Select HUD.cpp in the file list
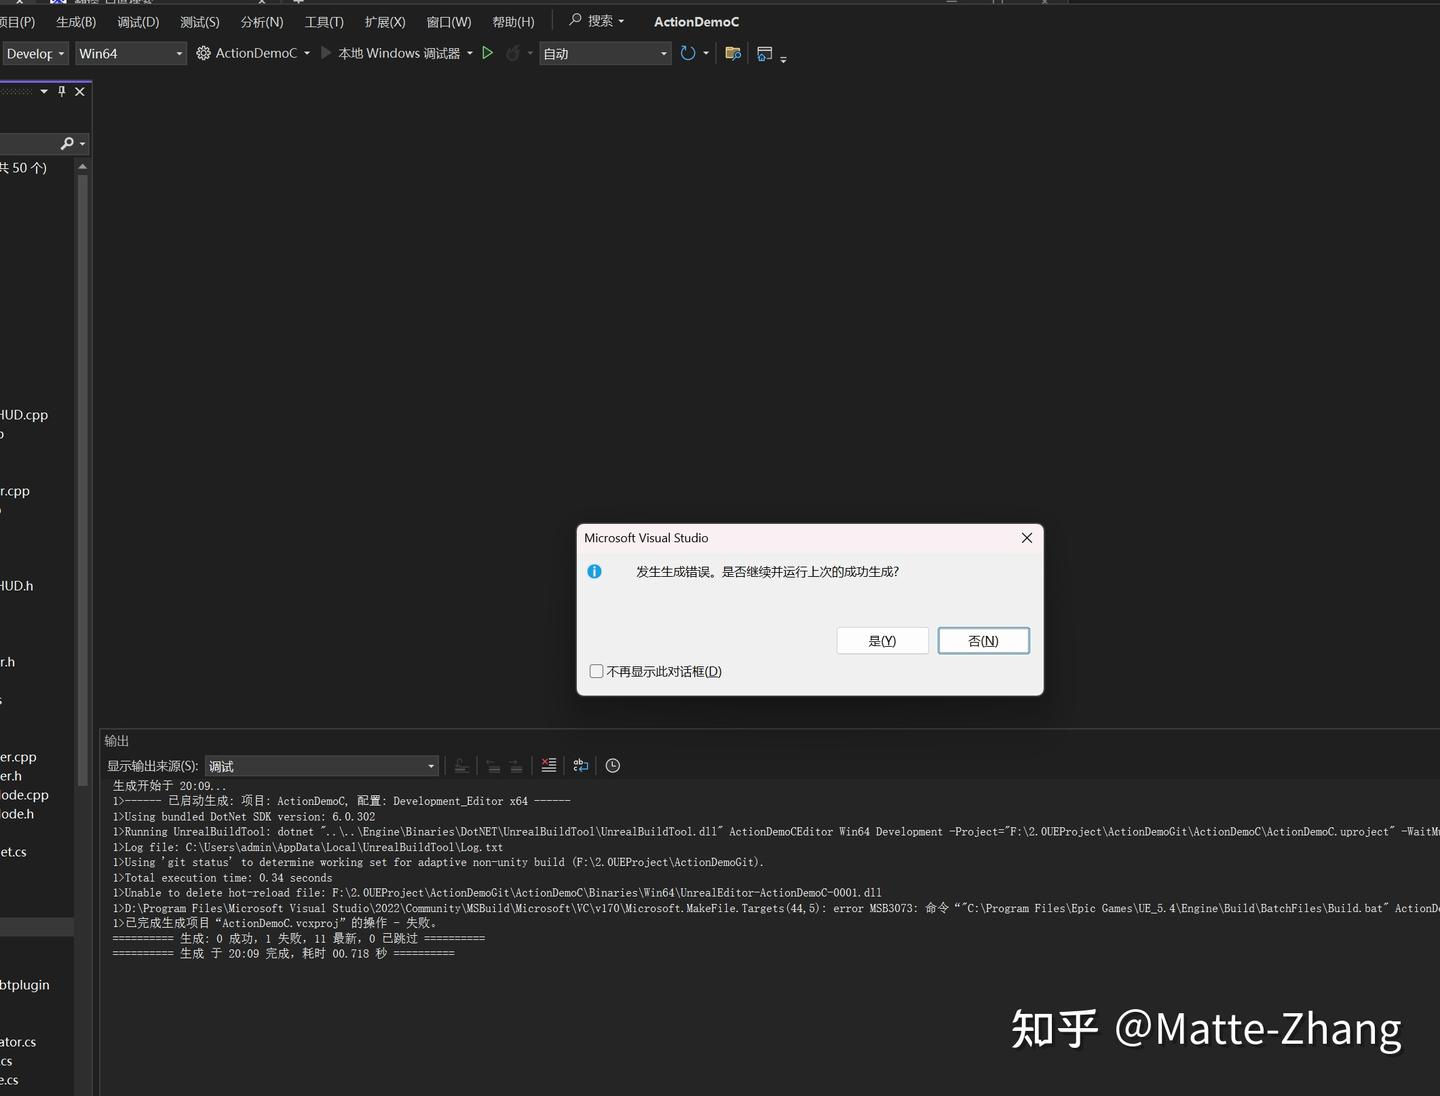The image size is (1440, 1096). point(24,414)
